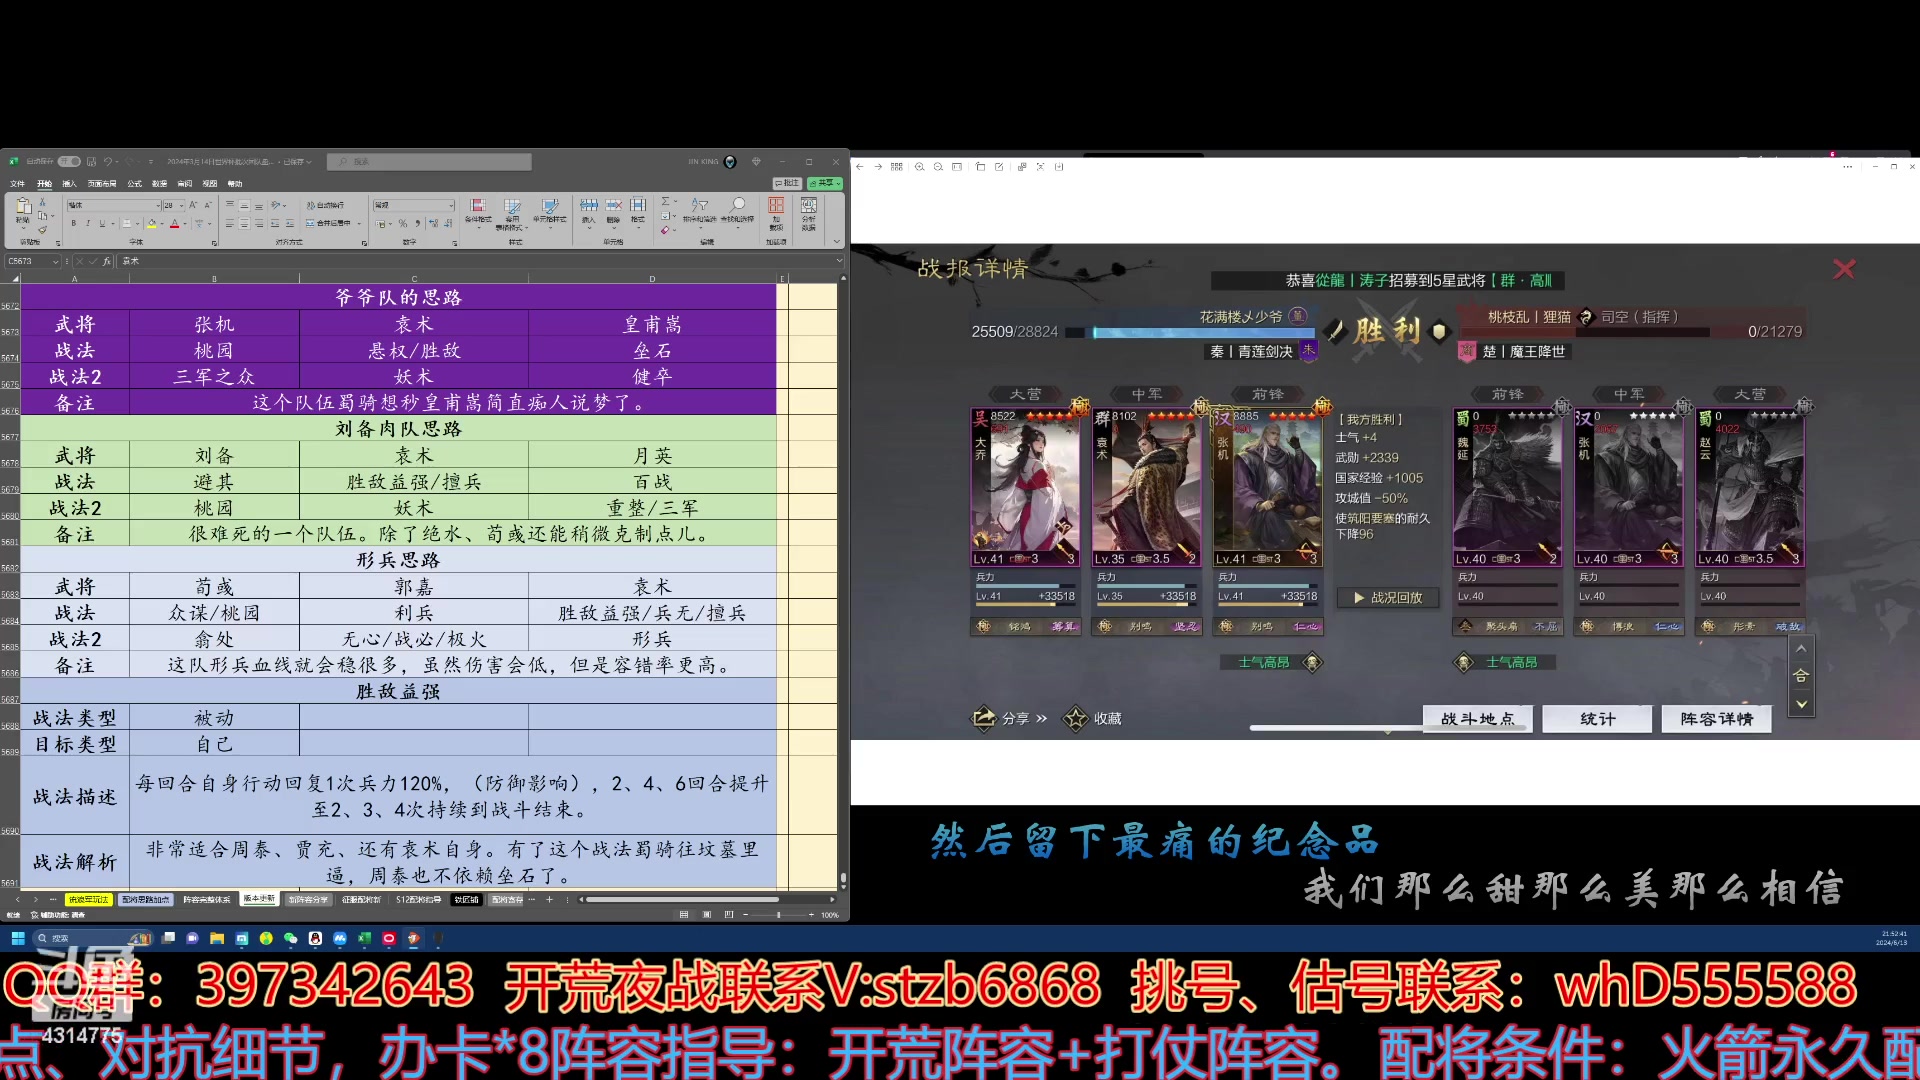The height and width of the screenshot is (1080, 1920).
Task: Collapse the Excel ribbon chevron
Action: [x=837, y=241]
